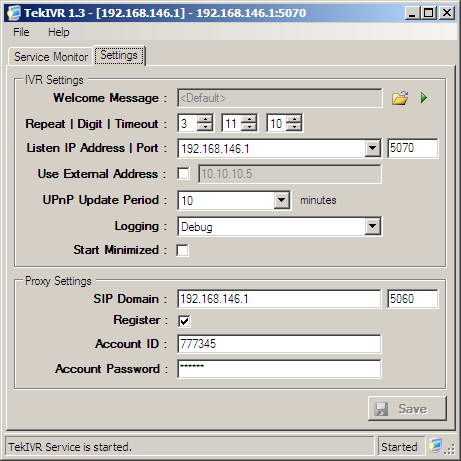Click the Welcome Message field
The height and width of the screenshot is (461, 461).
[x=279, y=98]
